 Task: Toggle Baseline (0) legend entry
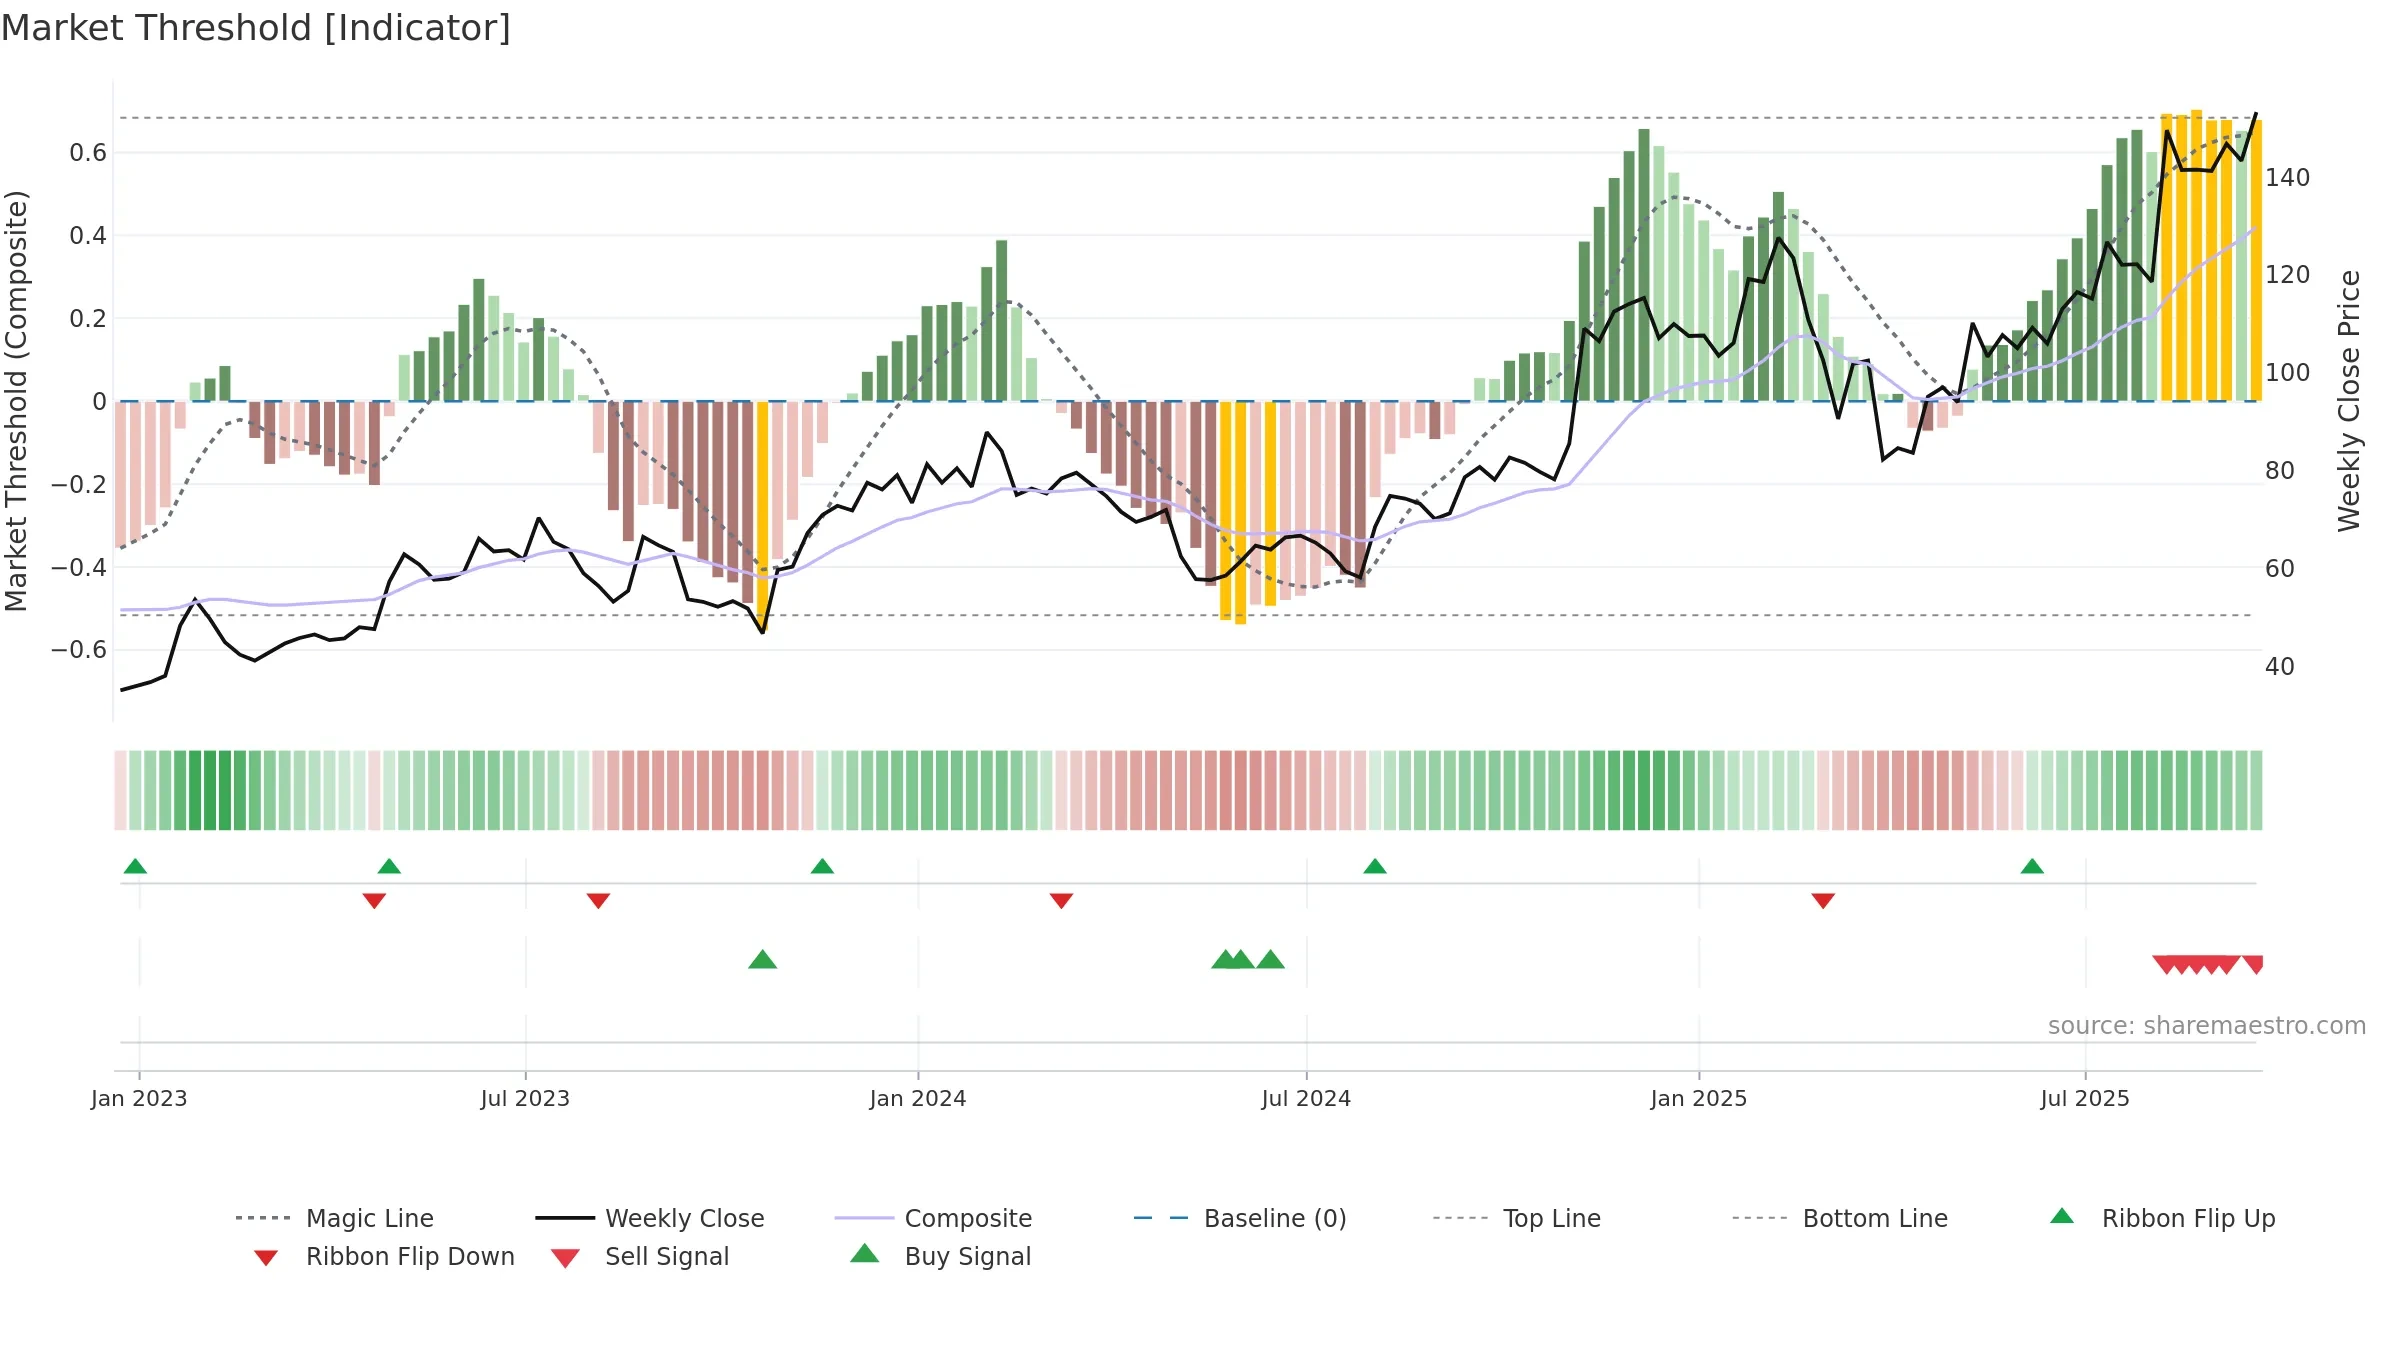pos(1240,1218)
